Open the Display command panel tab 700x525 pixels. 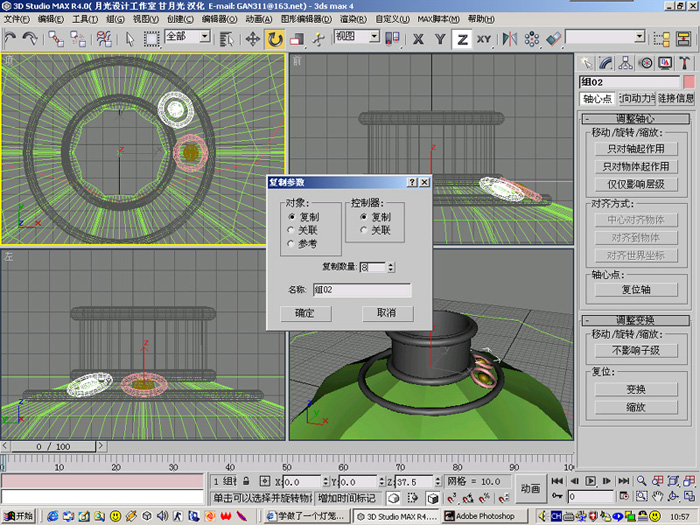(665, 63)
